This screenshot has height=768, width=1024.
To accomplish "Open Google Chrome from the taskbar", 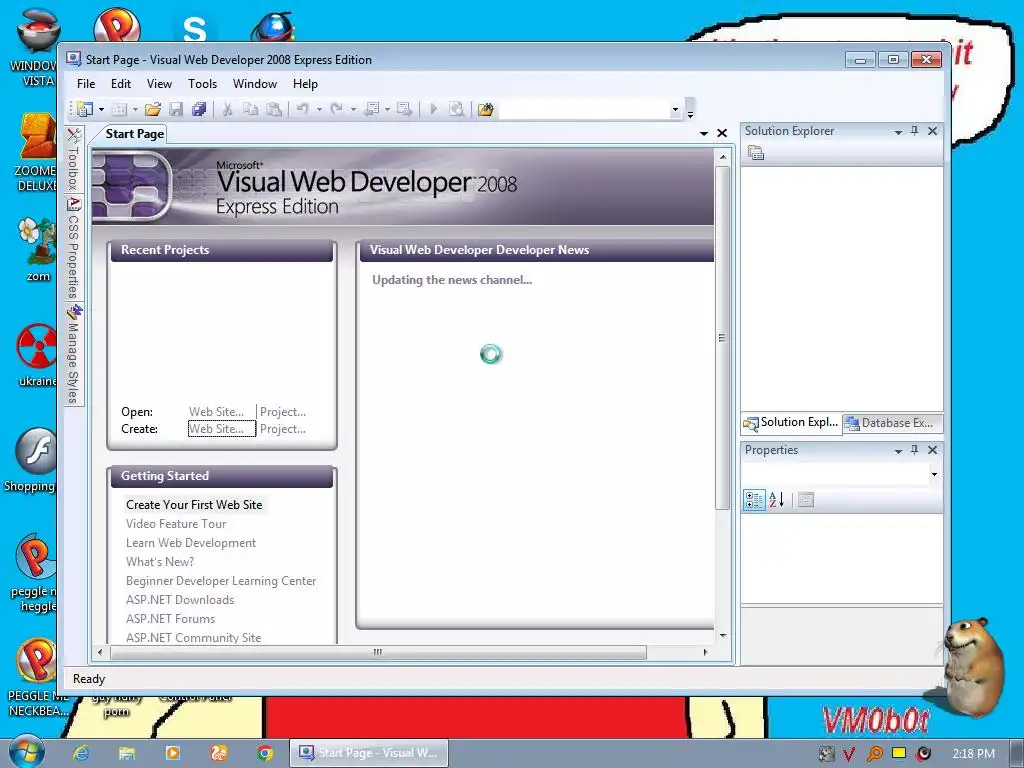I will [x=264, y=753].
